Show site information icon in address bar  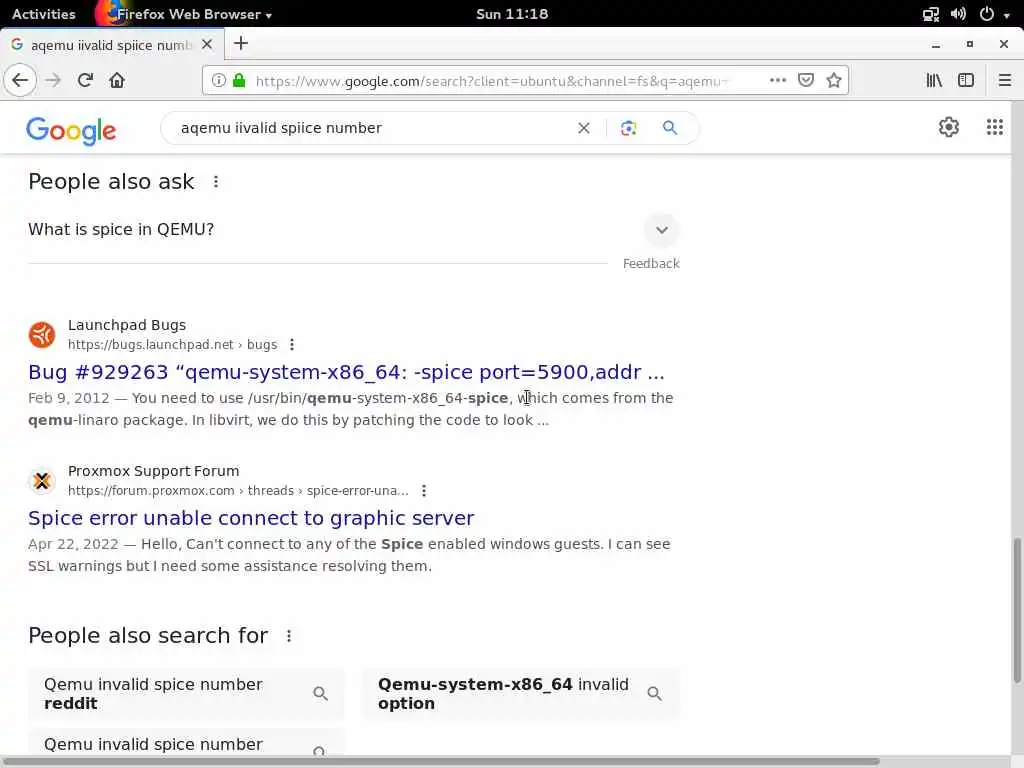[x=219, y=80]
